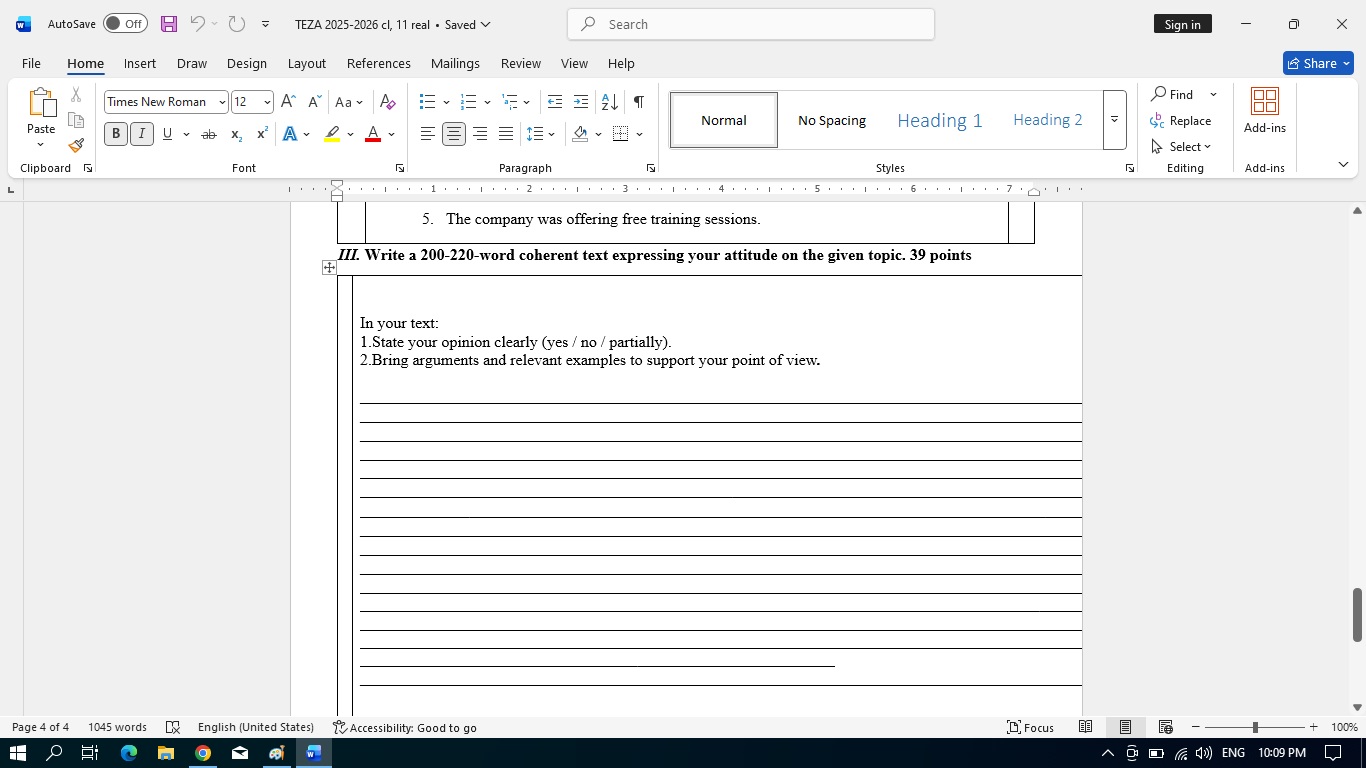This screenshot has height=768, width=1366.
Task: Adjust the zoom level slider
Action: pos(1255,727)
